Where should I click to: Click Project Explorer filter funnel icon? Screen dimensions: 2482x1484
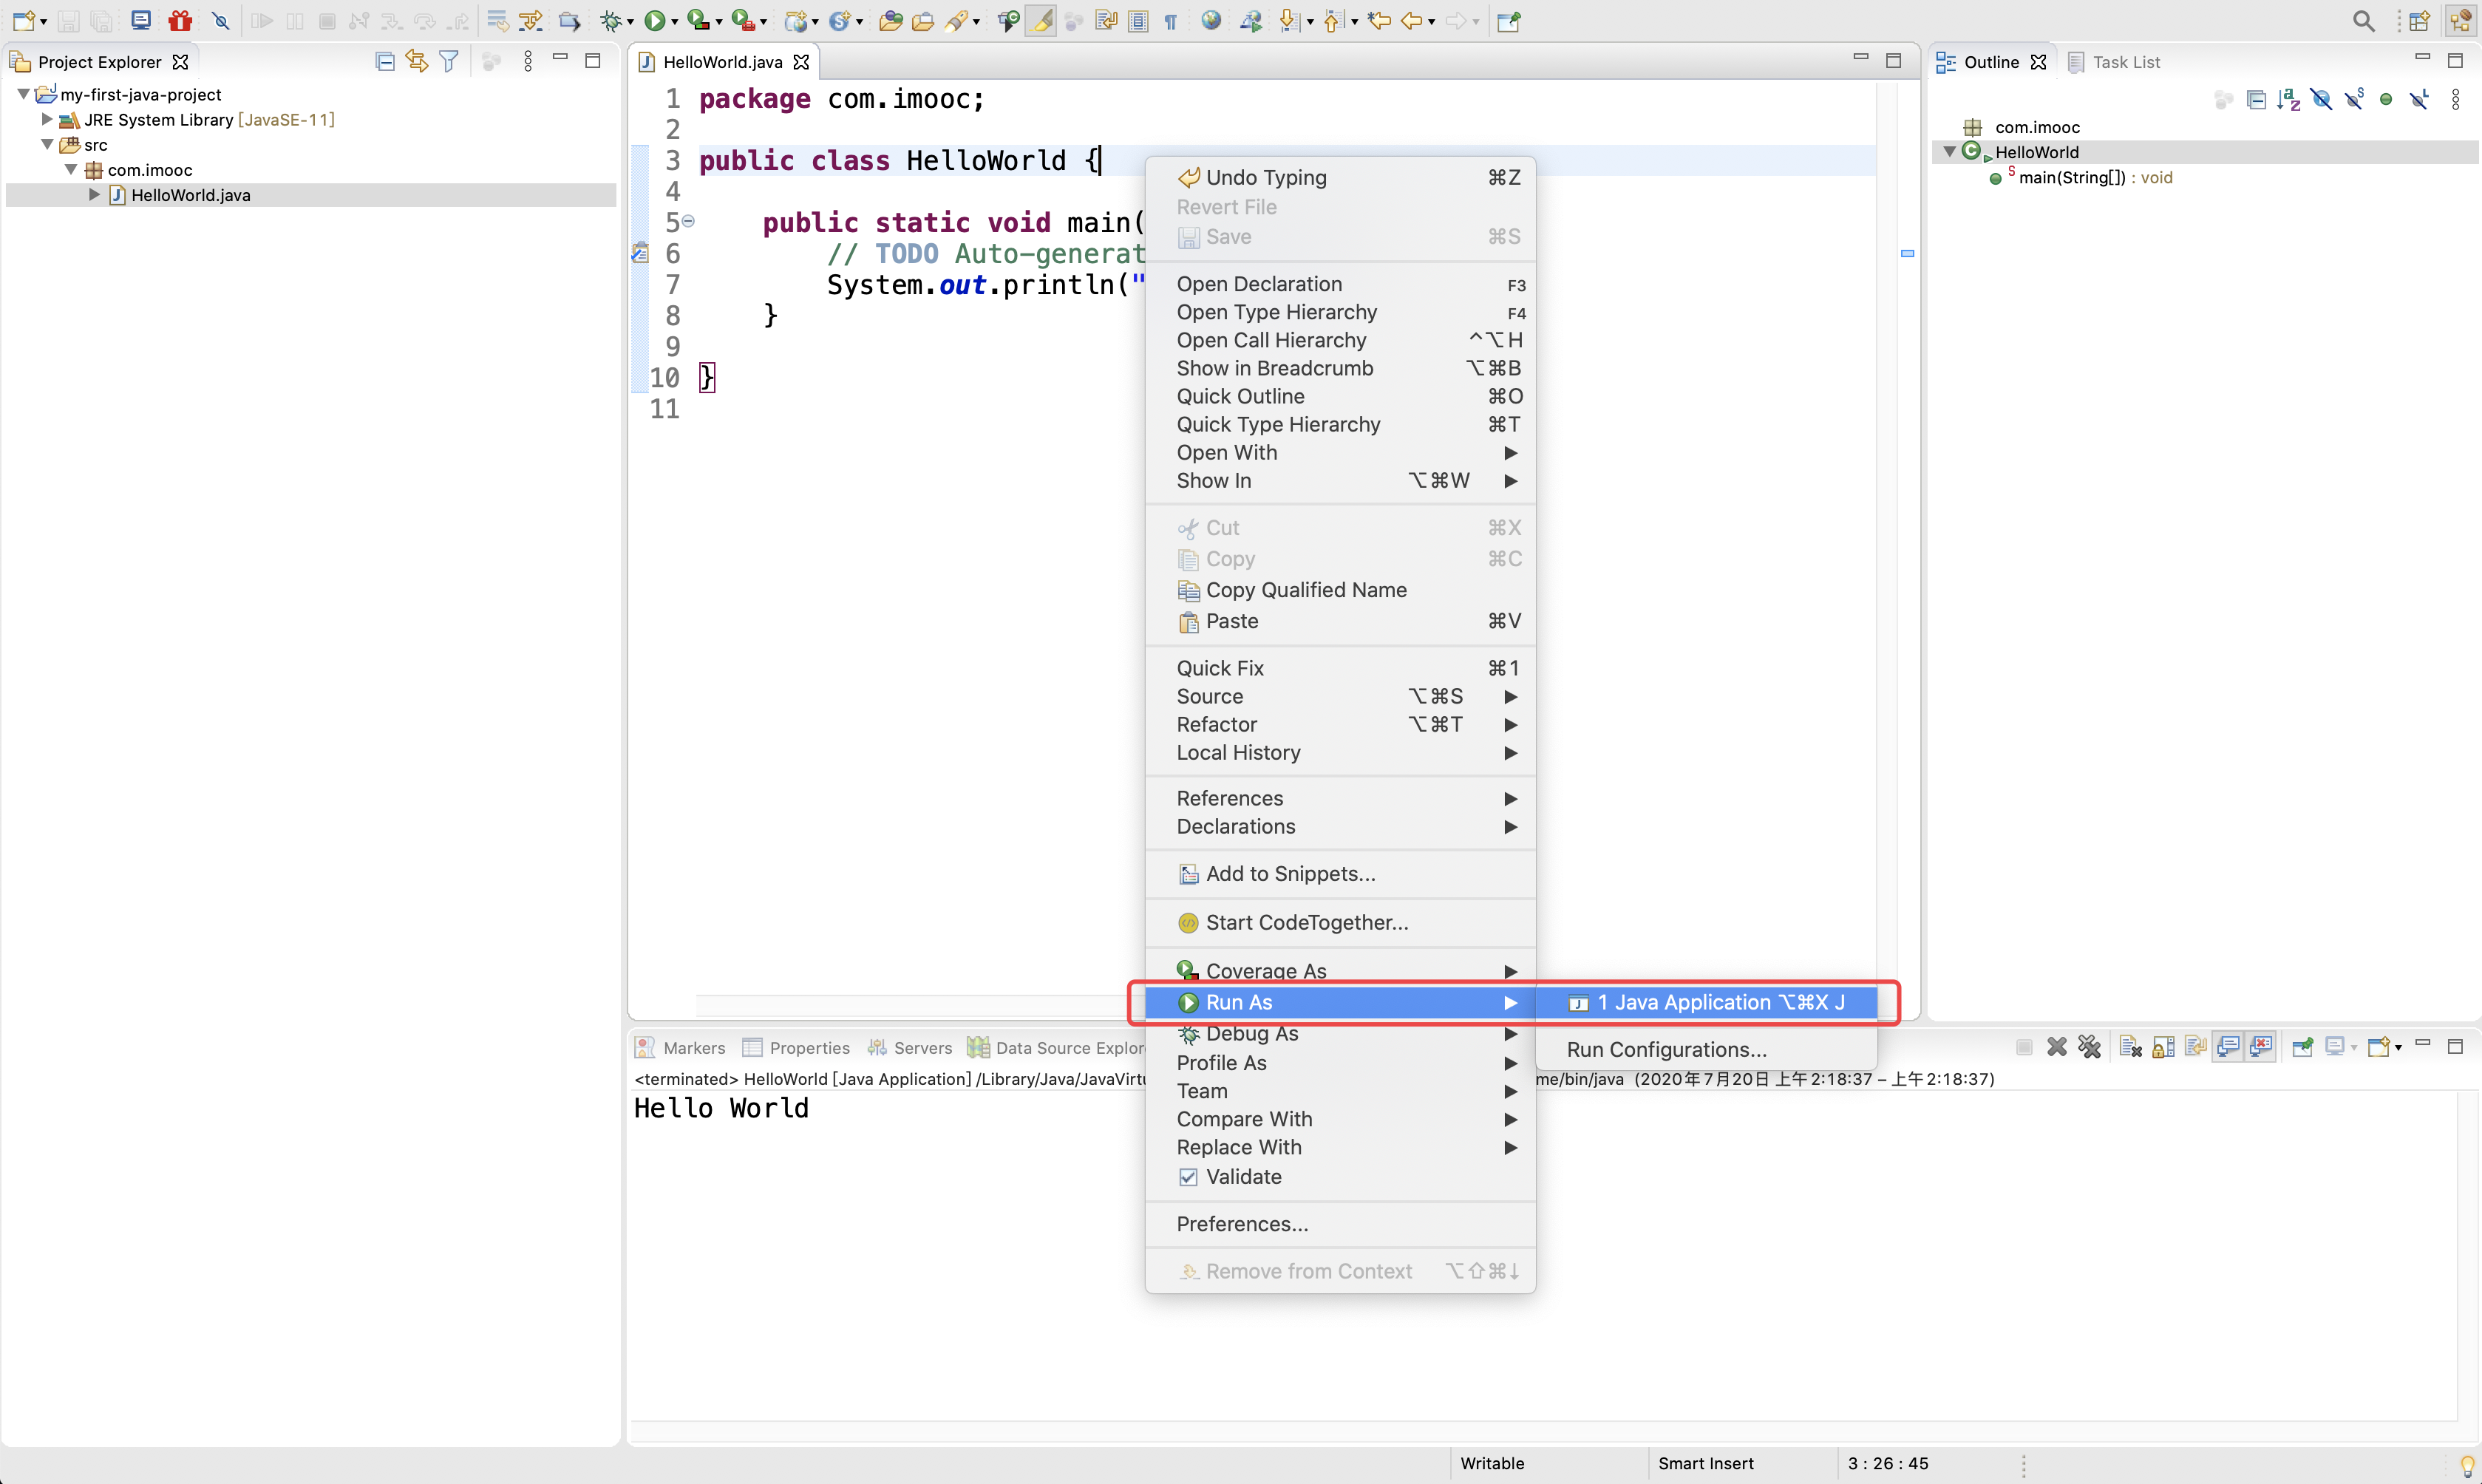coord(449,62)
